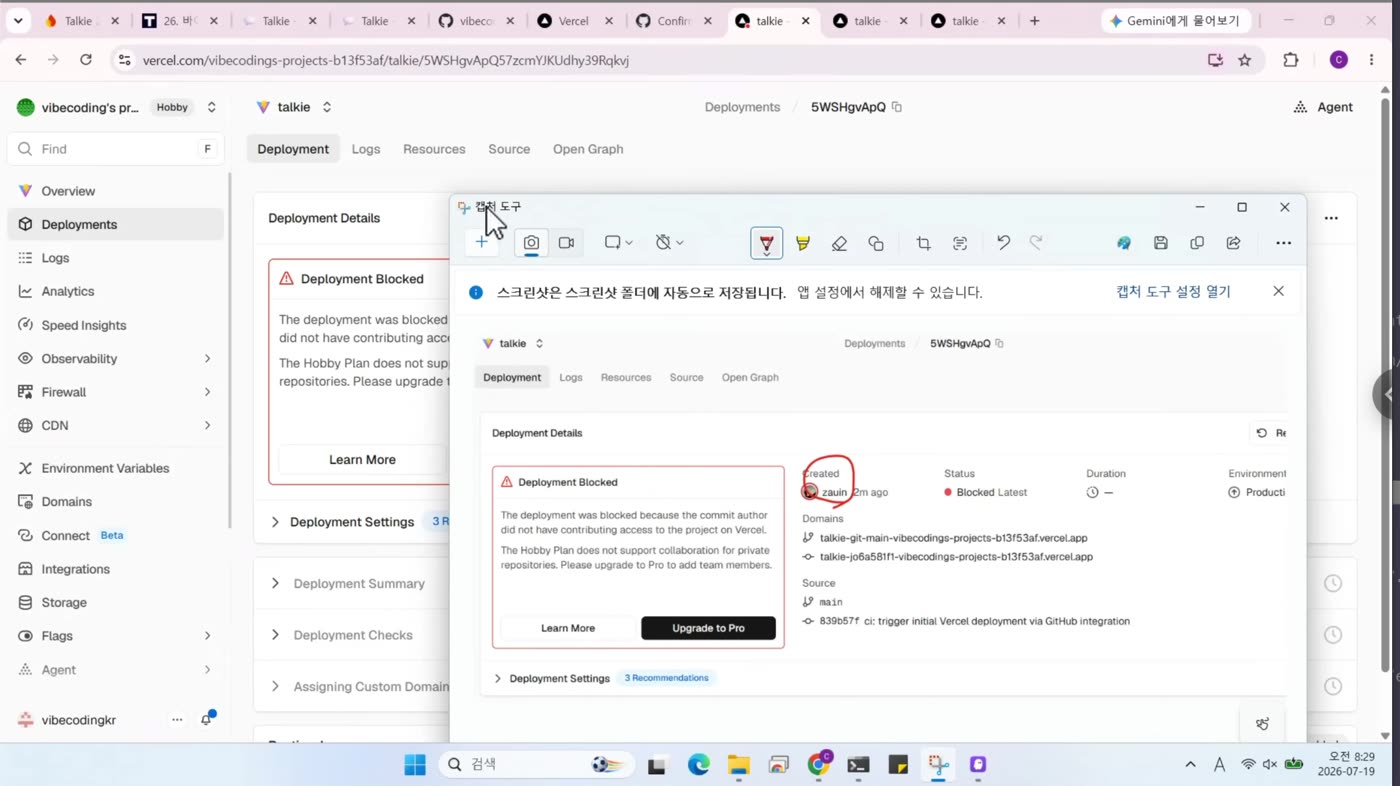Open Logs in the Vercel sidebar
This screenshot has height=786, width=1400.
click(116, 258)
